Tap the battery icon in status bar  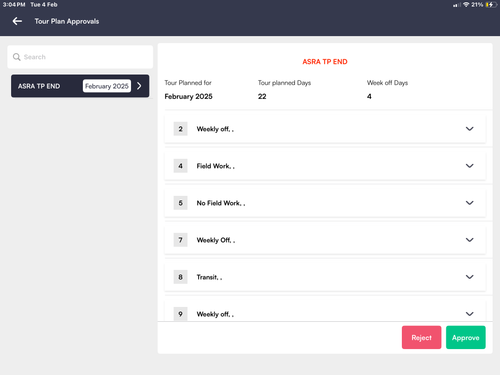[x=491, y=5]
